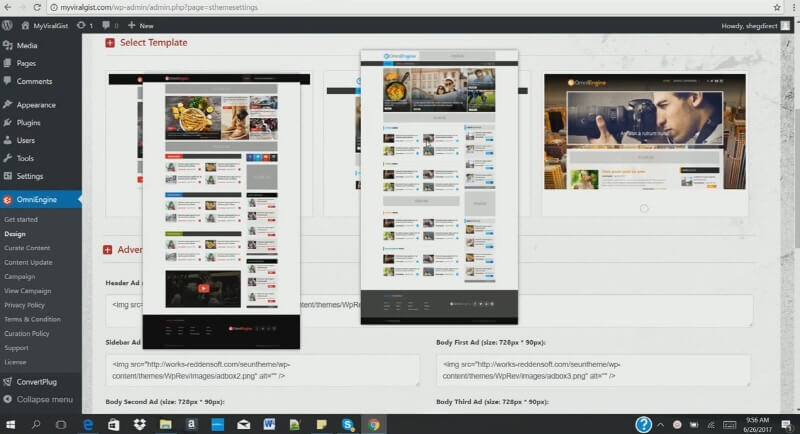Open the License submenu

coord(15,362)
